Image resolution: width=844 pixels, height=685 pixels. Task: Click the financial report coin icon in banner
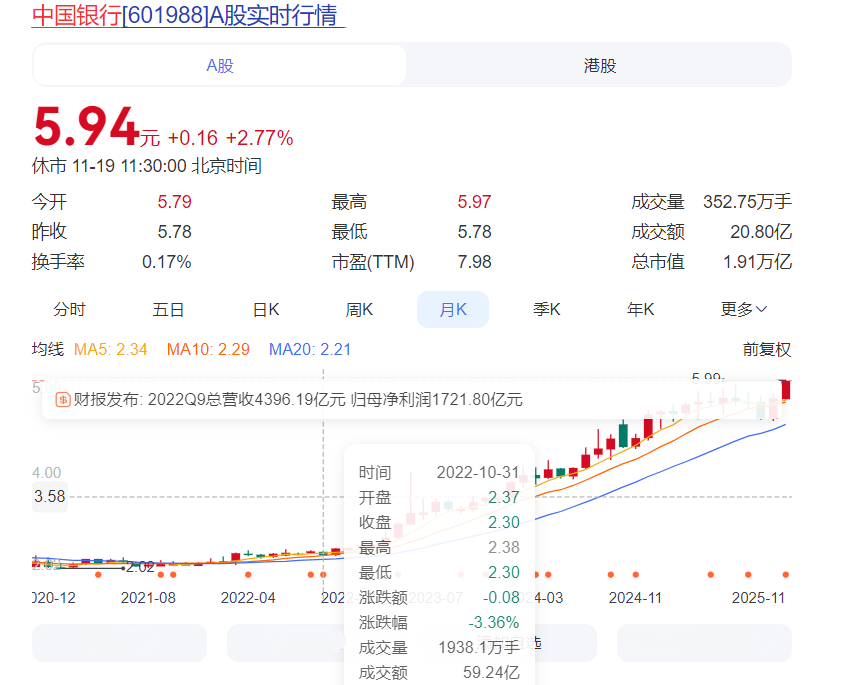pyautogui.click(x=63, y=400)
